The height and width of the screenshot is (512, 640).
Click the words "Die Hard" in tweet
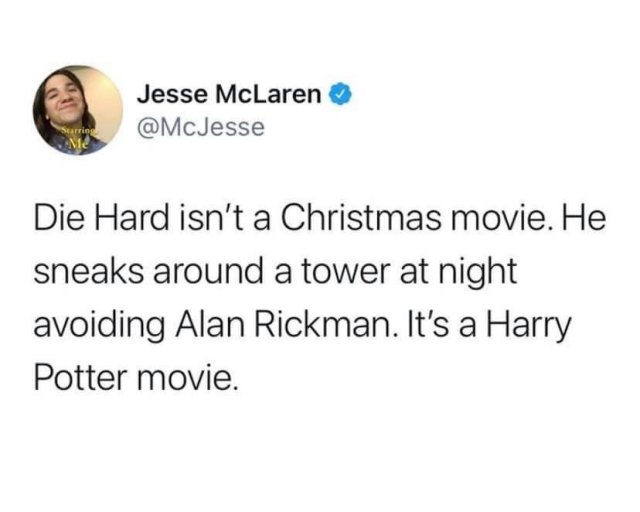tap(101, 217)
